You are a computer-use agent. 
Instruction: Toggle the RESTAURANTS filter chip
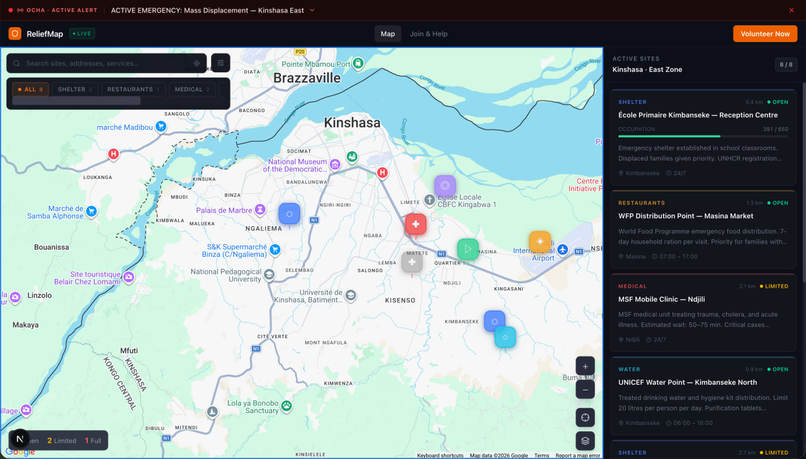click(x=133, y=89)
